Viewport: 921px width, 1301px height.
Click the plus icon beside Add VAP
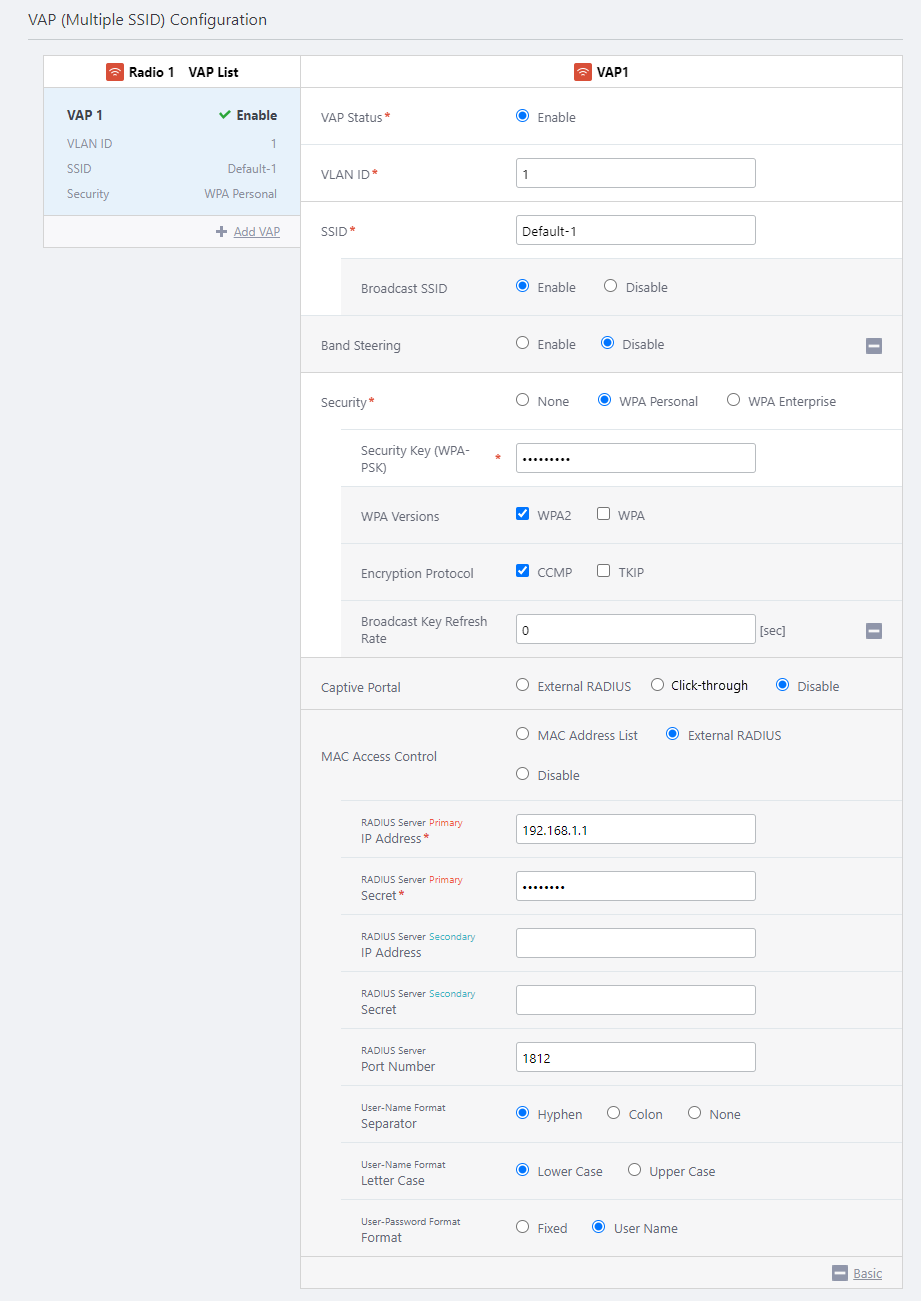[222, 232]
